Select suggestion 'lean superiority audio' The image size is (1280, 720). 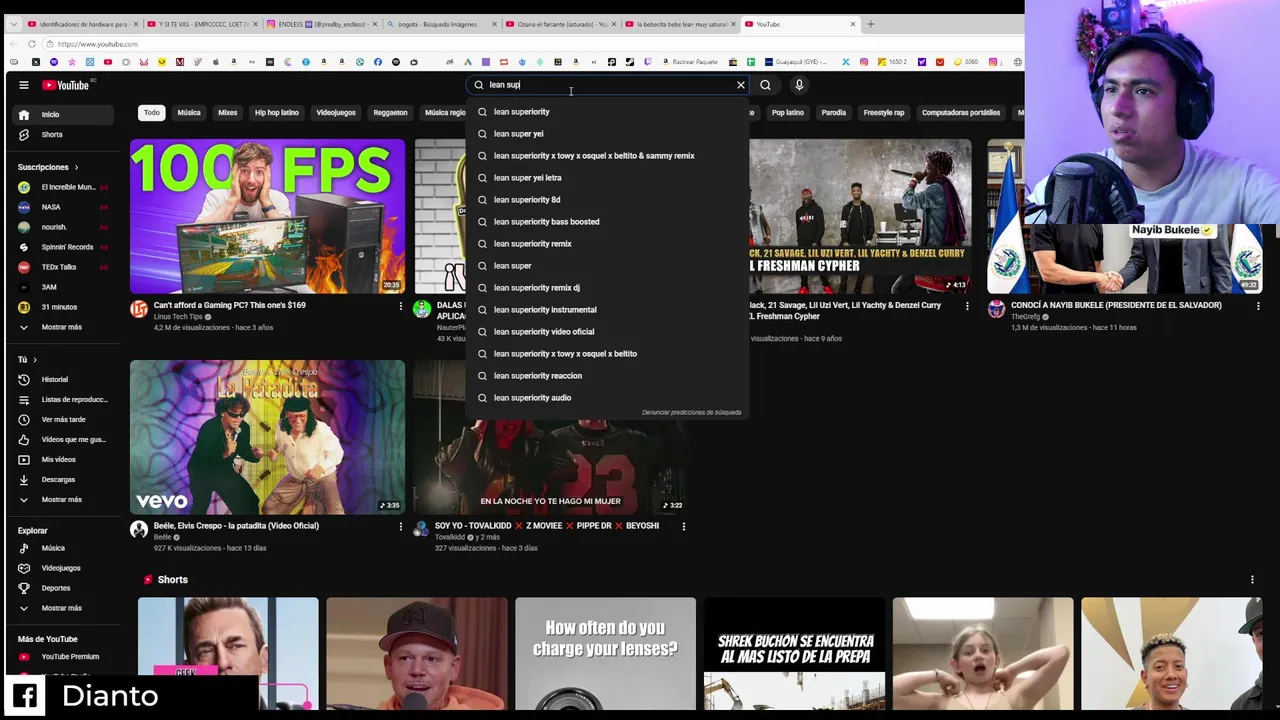point(607,398)
